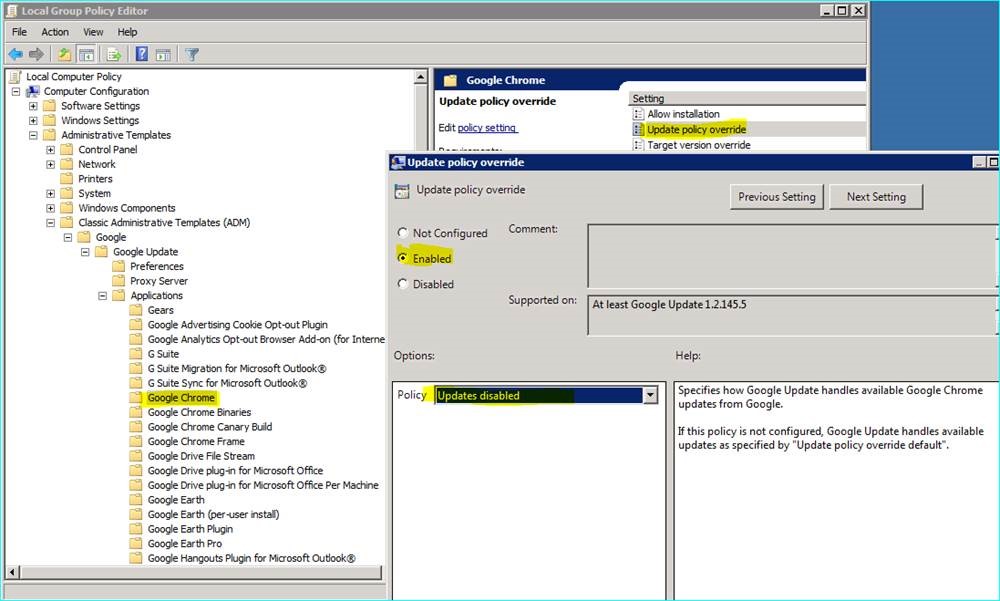Open the View menu

click(92, 32)
